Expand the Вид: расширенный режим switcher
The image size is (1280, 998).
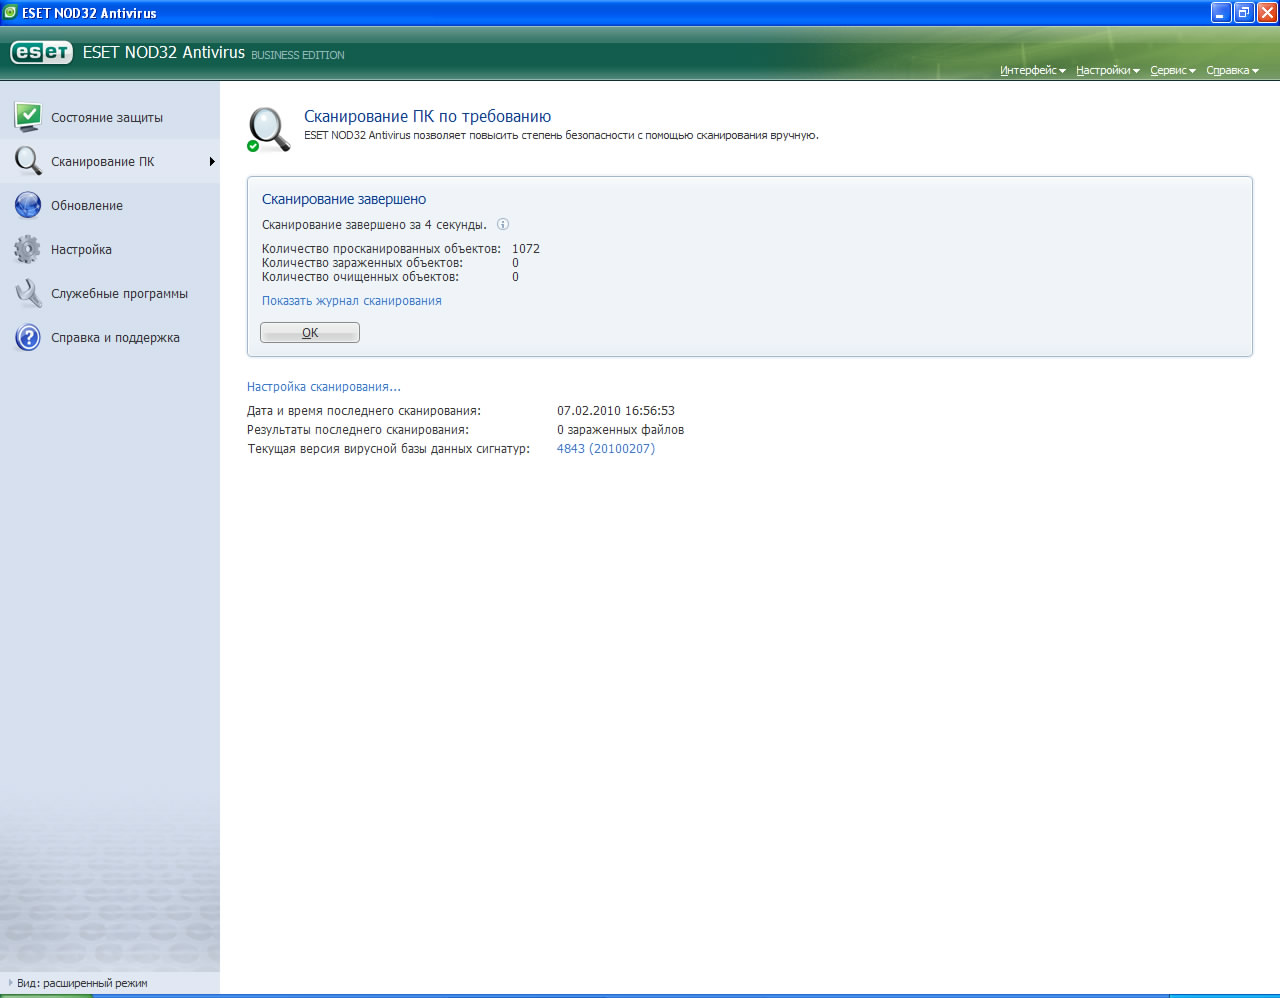point(78,983)
